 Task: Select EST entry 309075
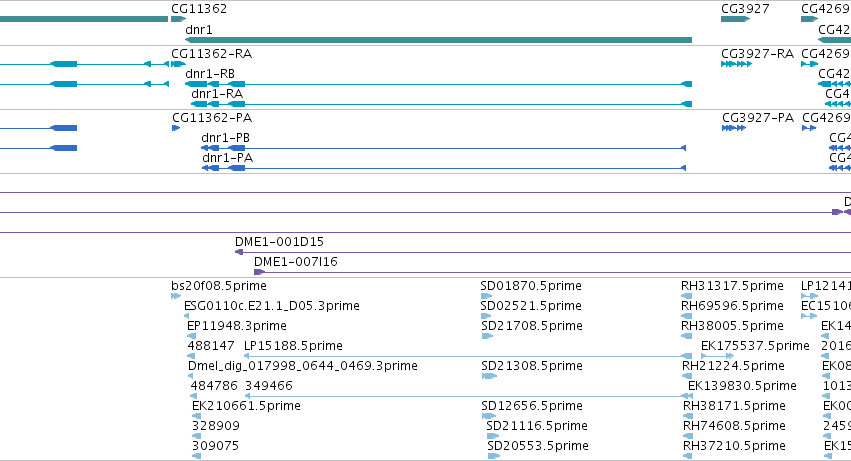[216, 446]
